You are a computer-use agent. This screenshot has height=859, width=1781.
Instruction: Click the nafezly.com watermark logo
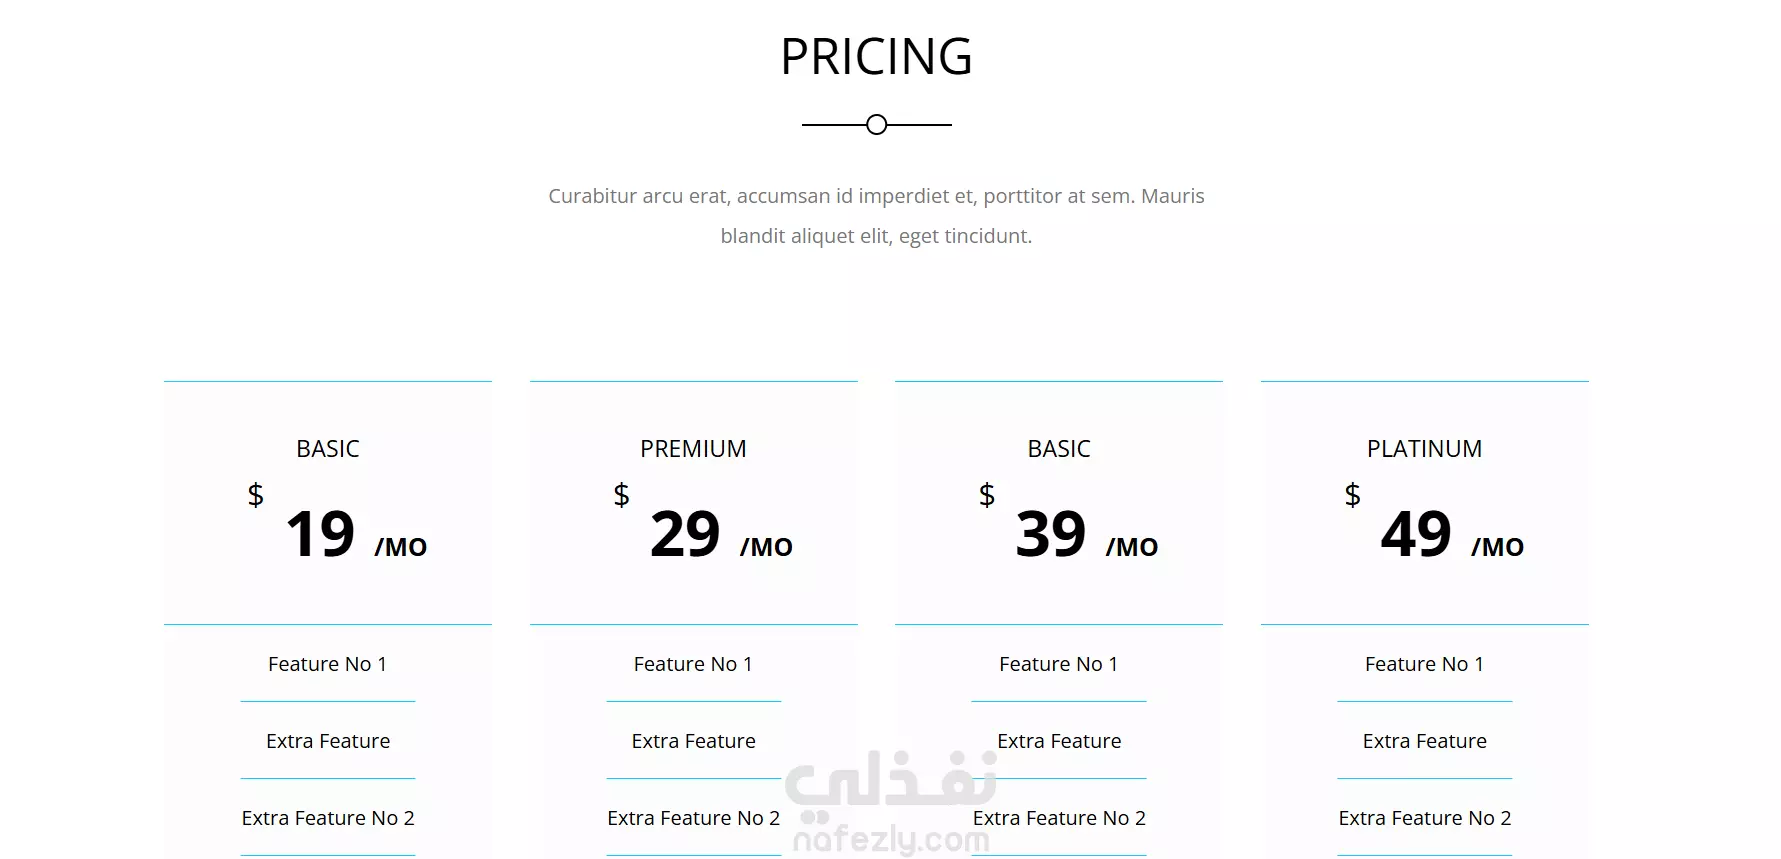tap(891, 803)
